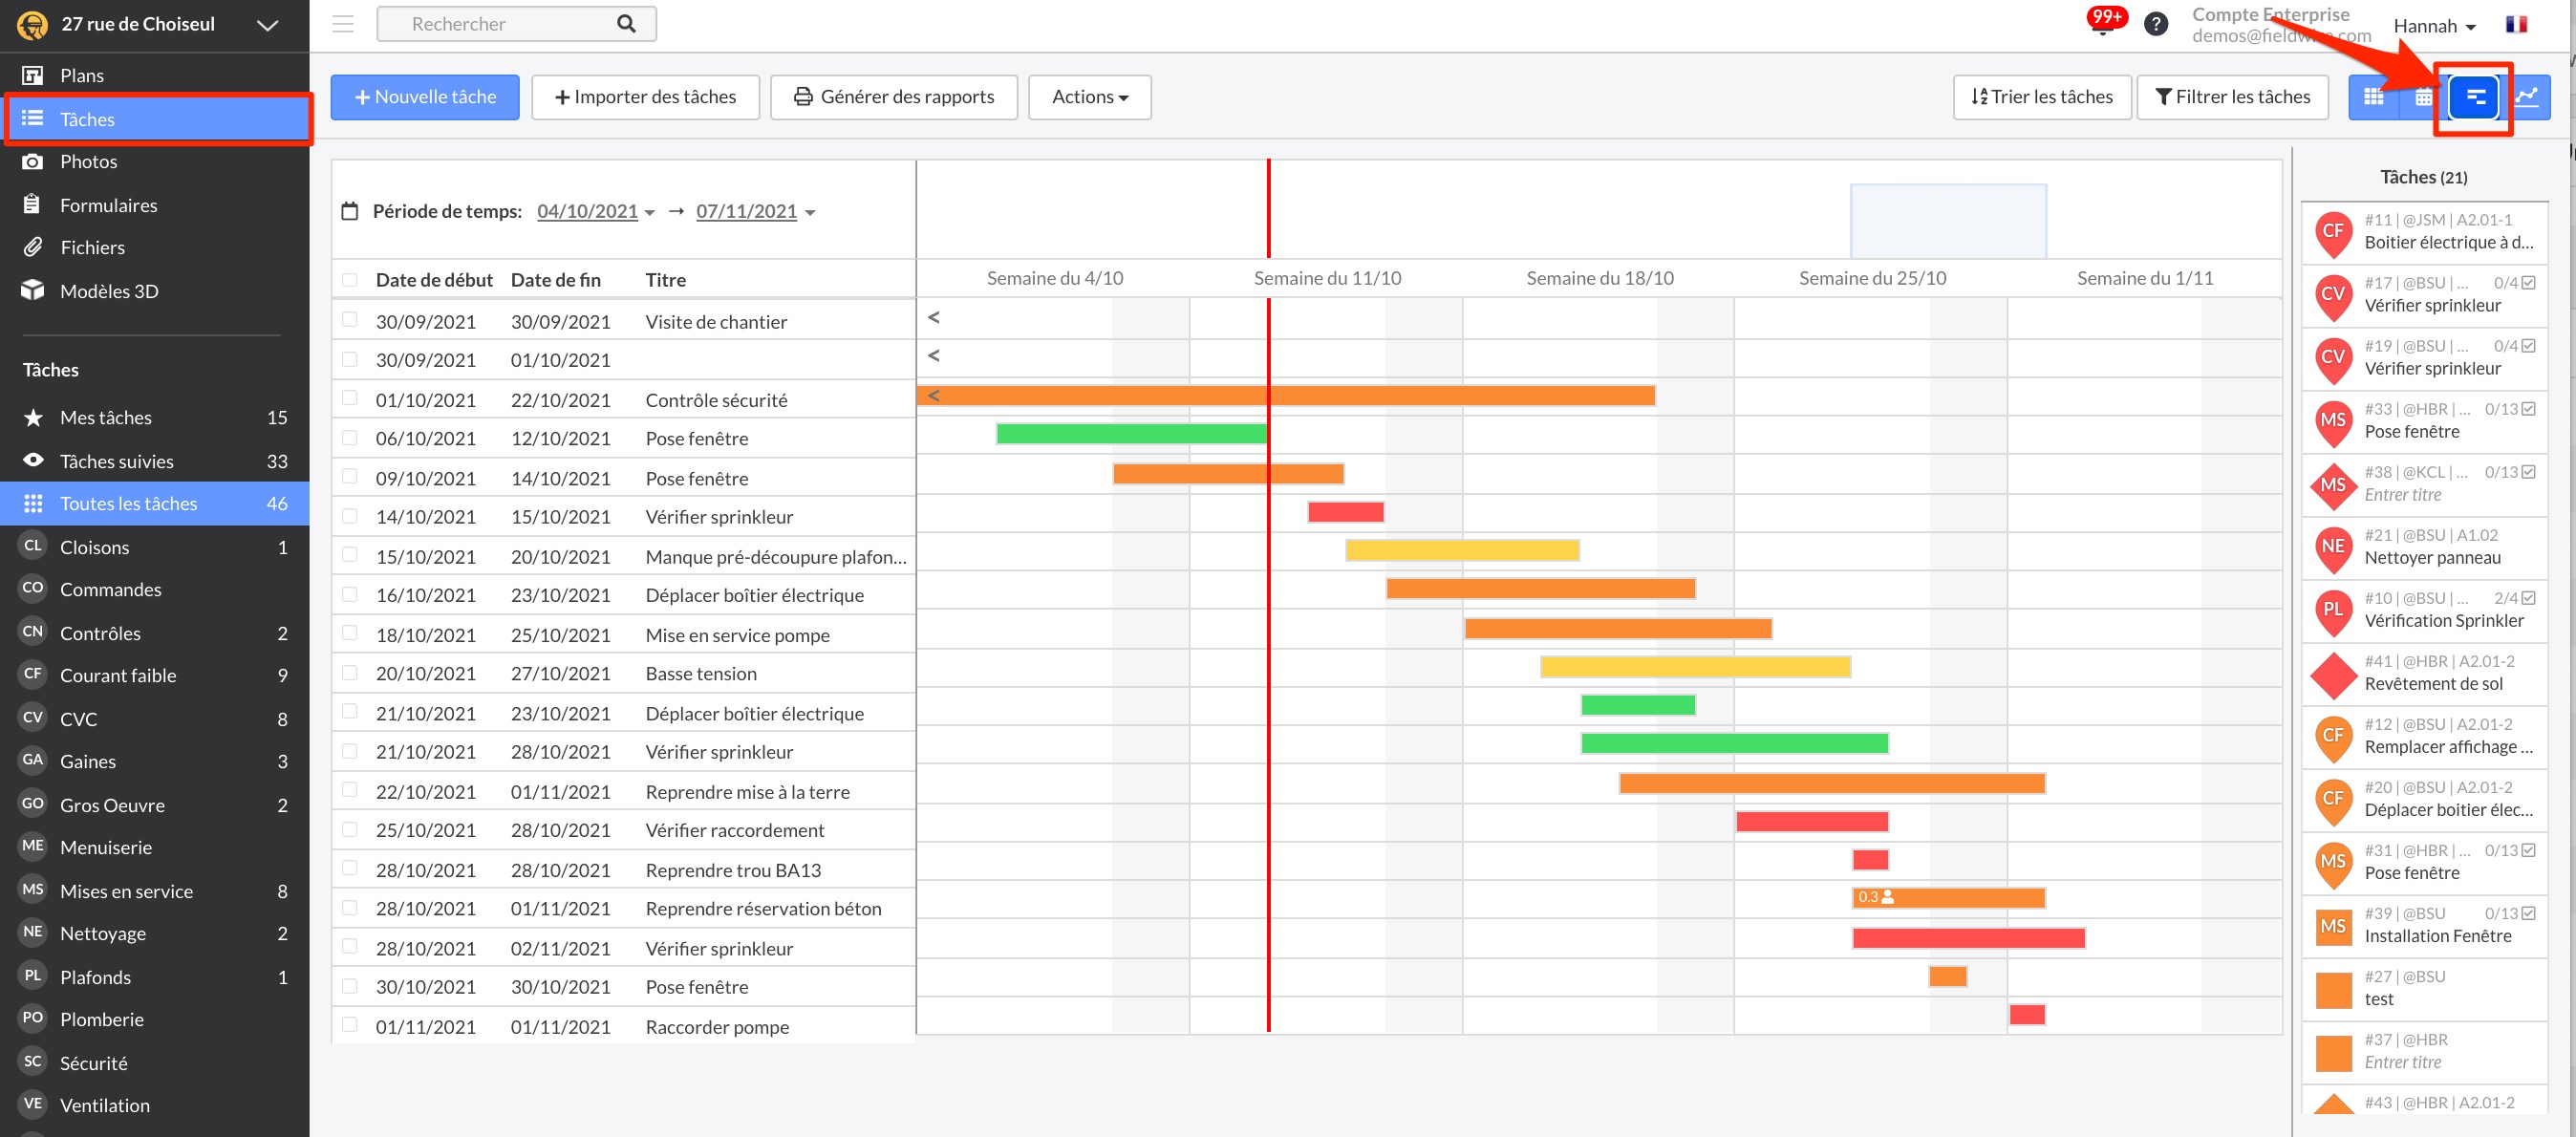Open the Photos section in sidebar
This screenshot has width=2576, height=1137.
(x=89, y=161)
